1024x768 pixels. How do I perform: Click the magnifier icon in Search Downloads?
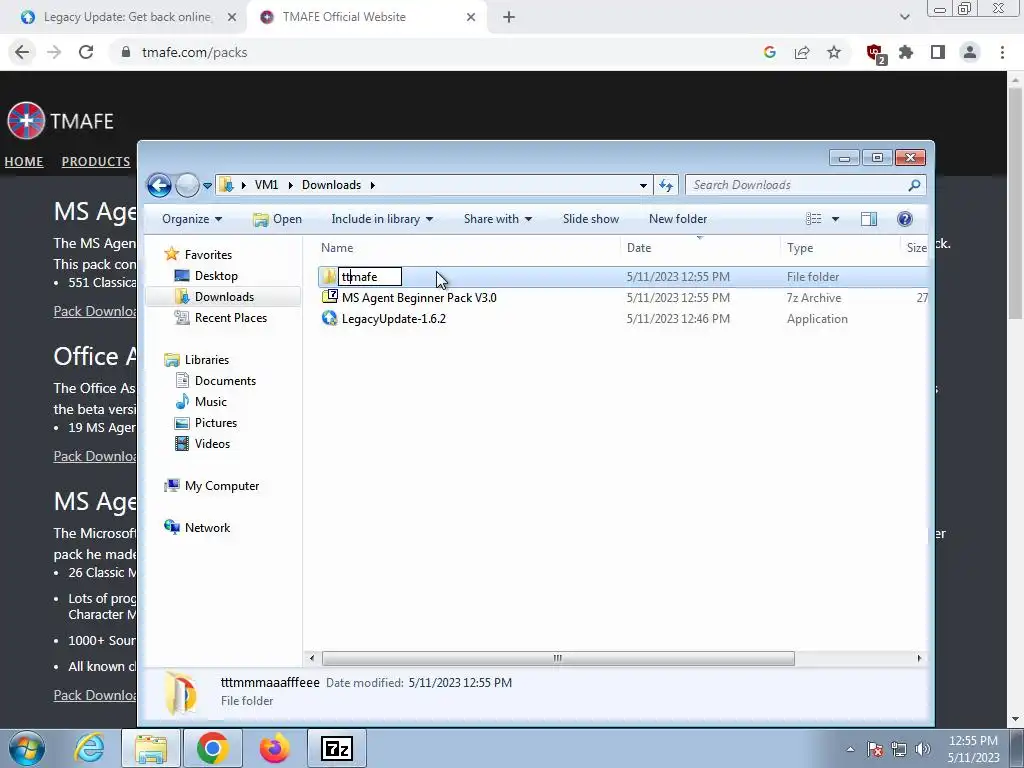point(914,185)
